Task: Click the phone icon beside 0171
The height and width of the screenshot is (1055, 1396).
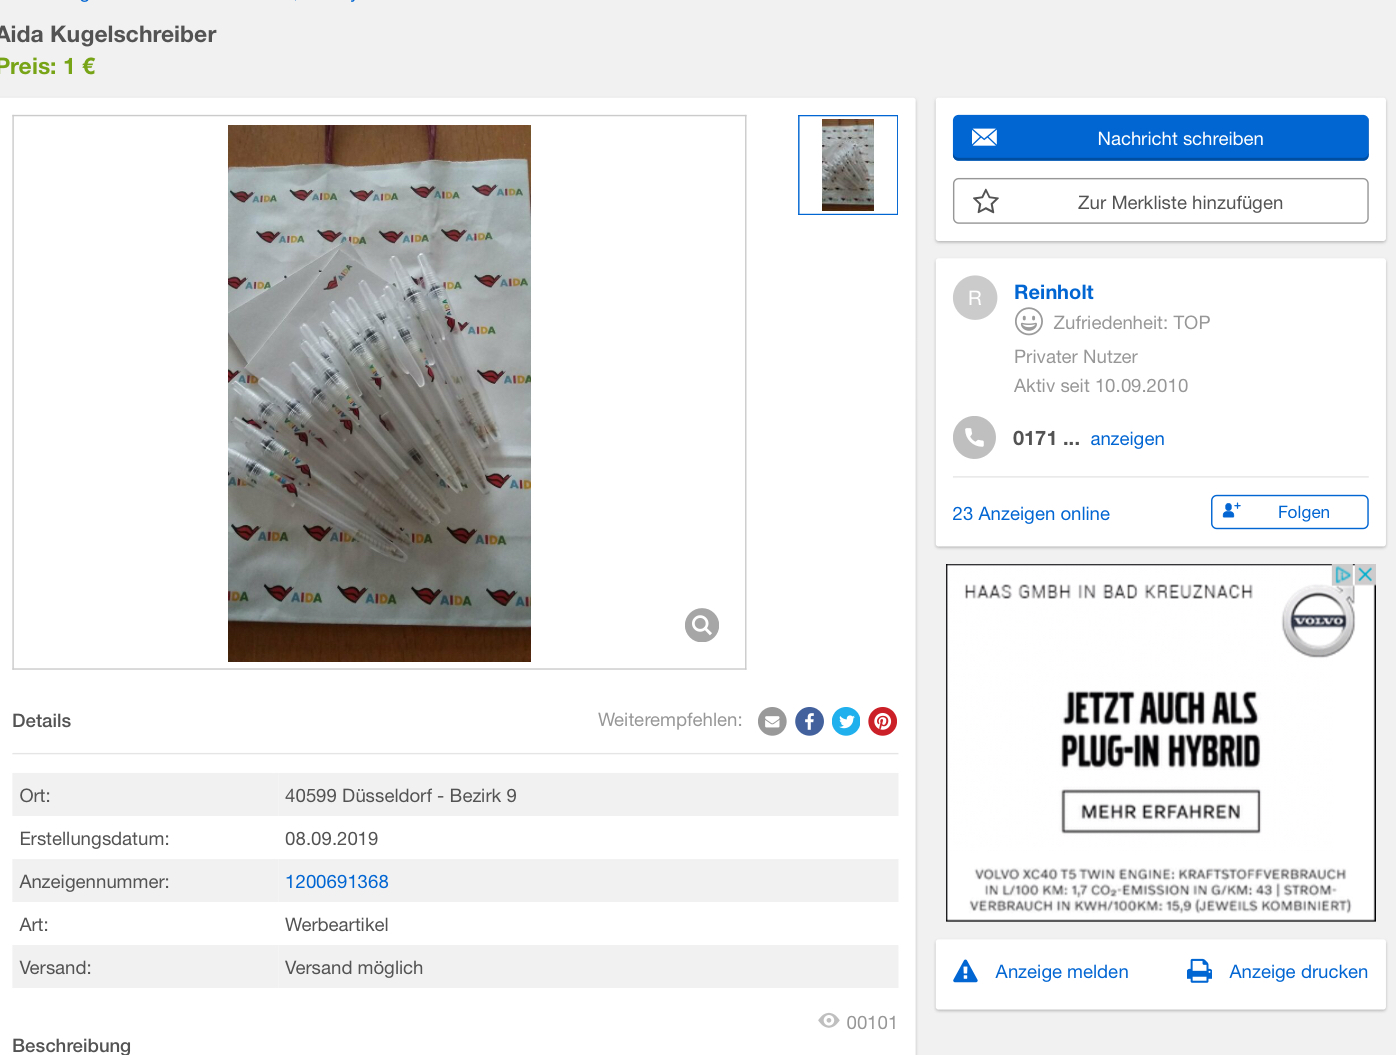Action: pyautogui.click(x=974, y=438)
